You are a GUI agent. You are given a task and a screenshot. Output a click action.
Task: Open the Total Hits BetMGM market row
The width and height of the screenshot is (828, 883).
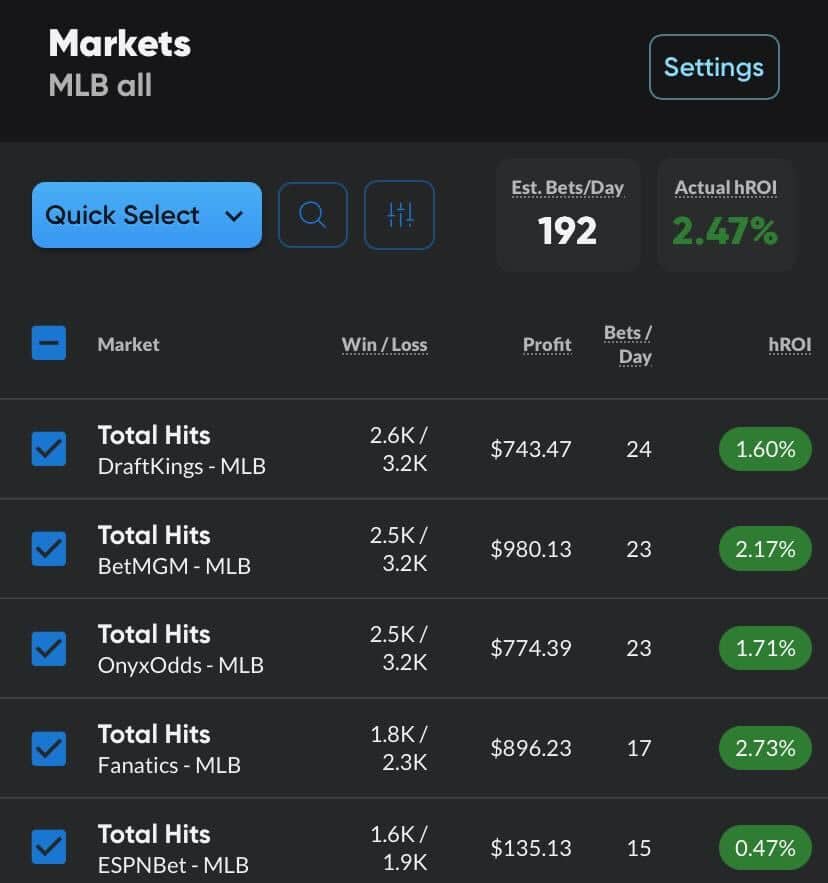point(414,548)
